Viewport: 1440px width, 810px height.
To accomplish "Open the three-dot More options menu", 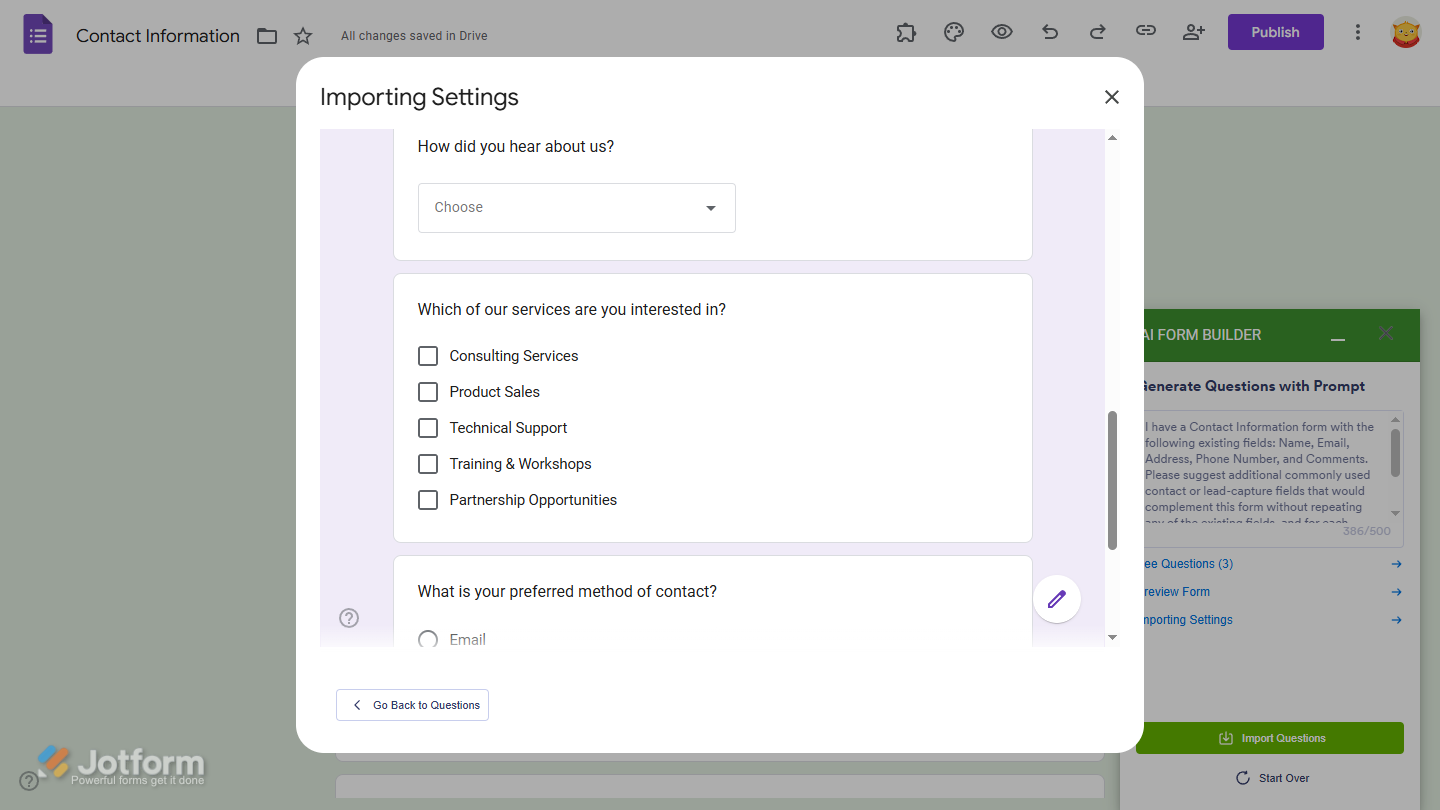I will coord(1358,32).
